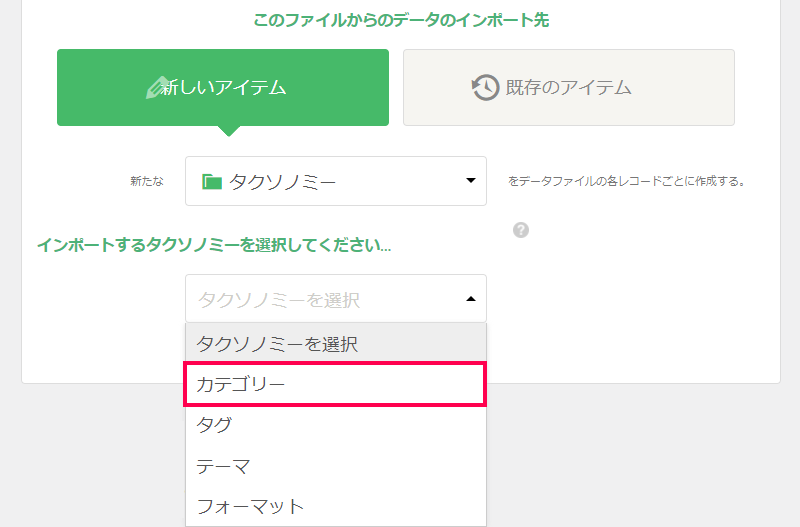This screenshot has width=800, height=527.
Task: Open the タクソノミー item type selector
Action: coord(335,181)
